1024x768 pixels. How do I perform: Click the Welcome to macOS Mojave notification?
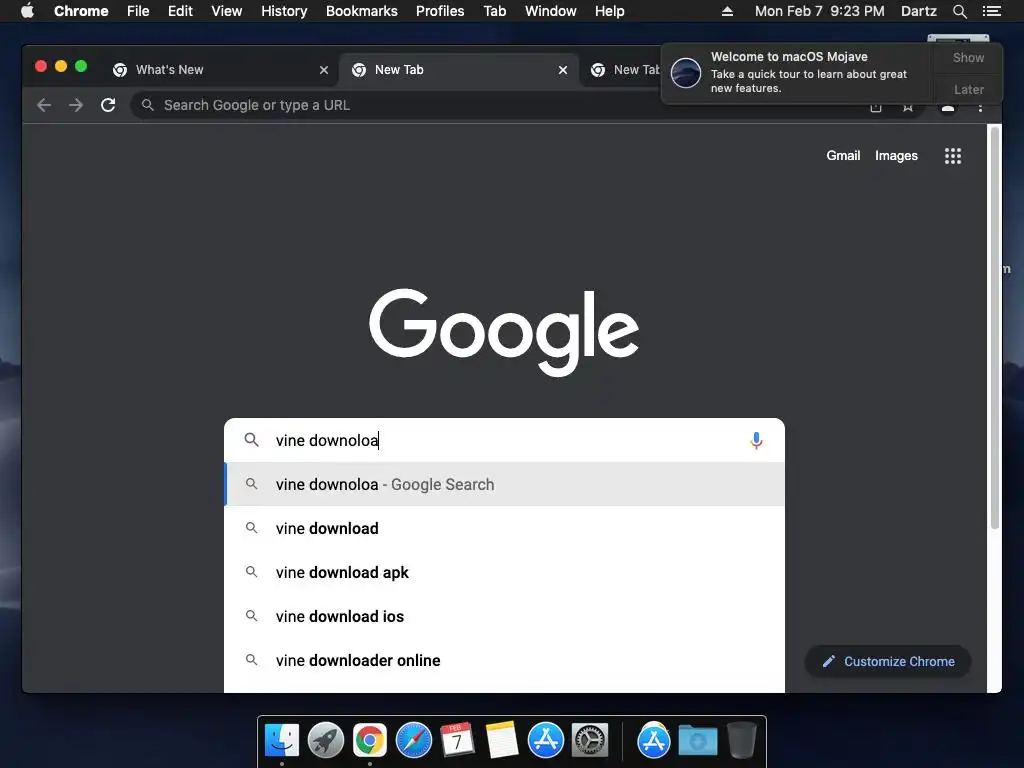tap(797, 72)
